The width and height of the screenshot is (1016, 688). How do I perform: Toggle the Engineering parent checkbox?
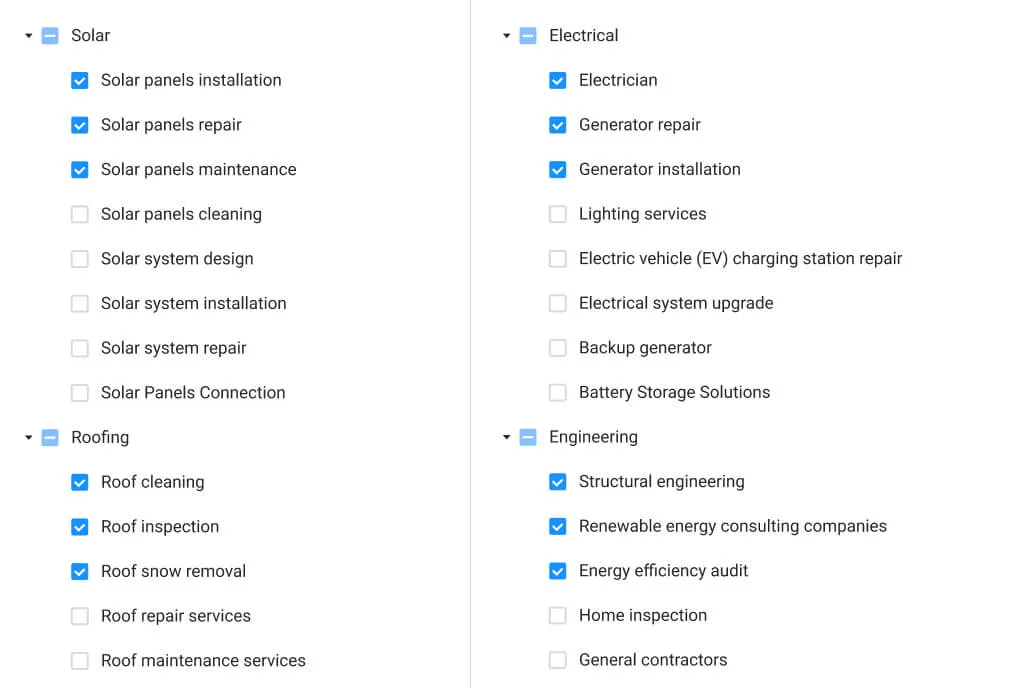pos(528,438)
